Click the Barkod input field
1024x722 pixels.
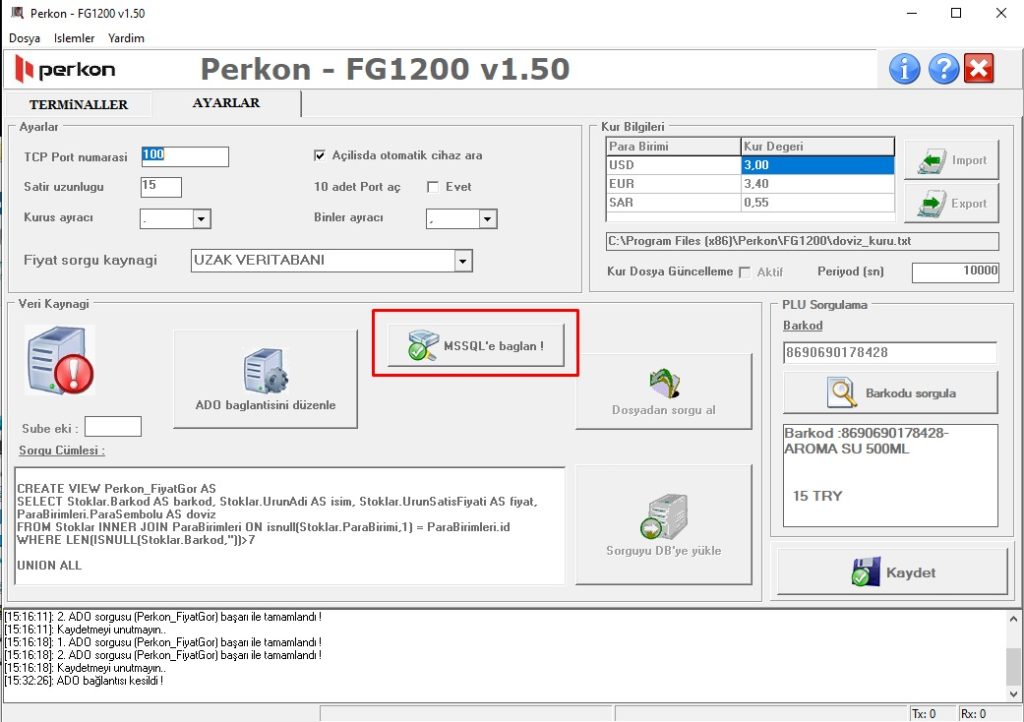[x=889, y=353]
